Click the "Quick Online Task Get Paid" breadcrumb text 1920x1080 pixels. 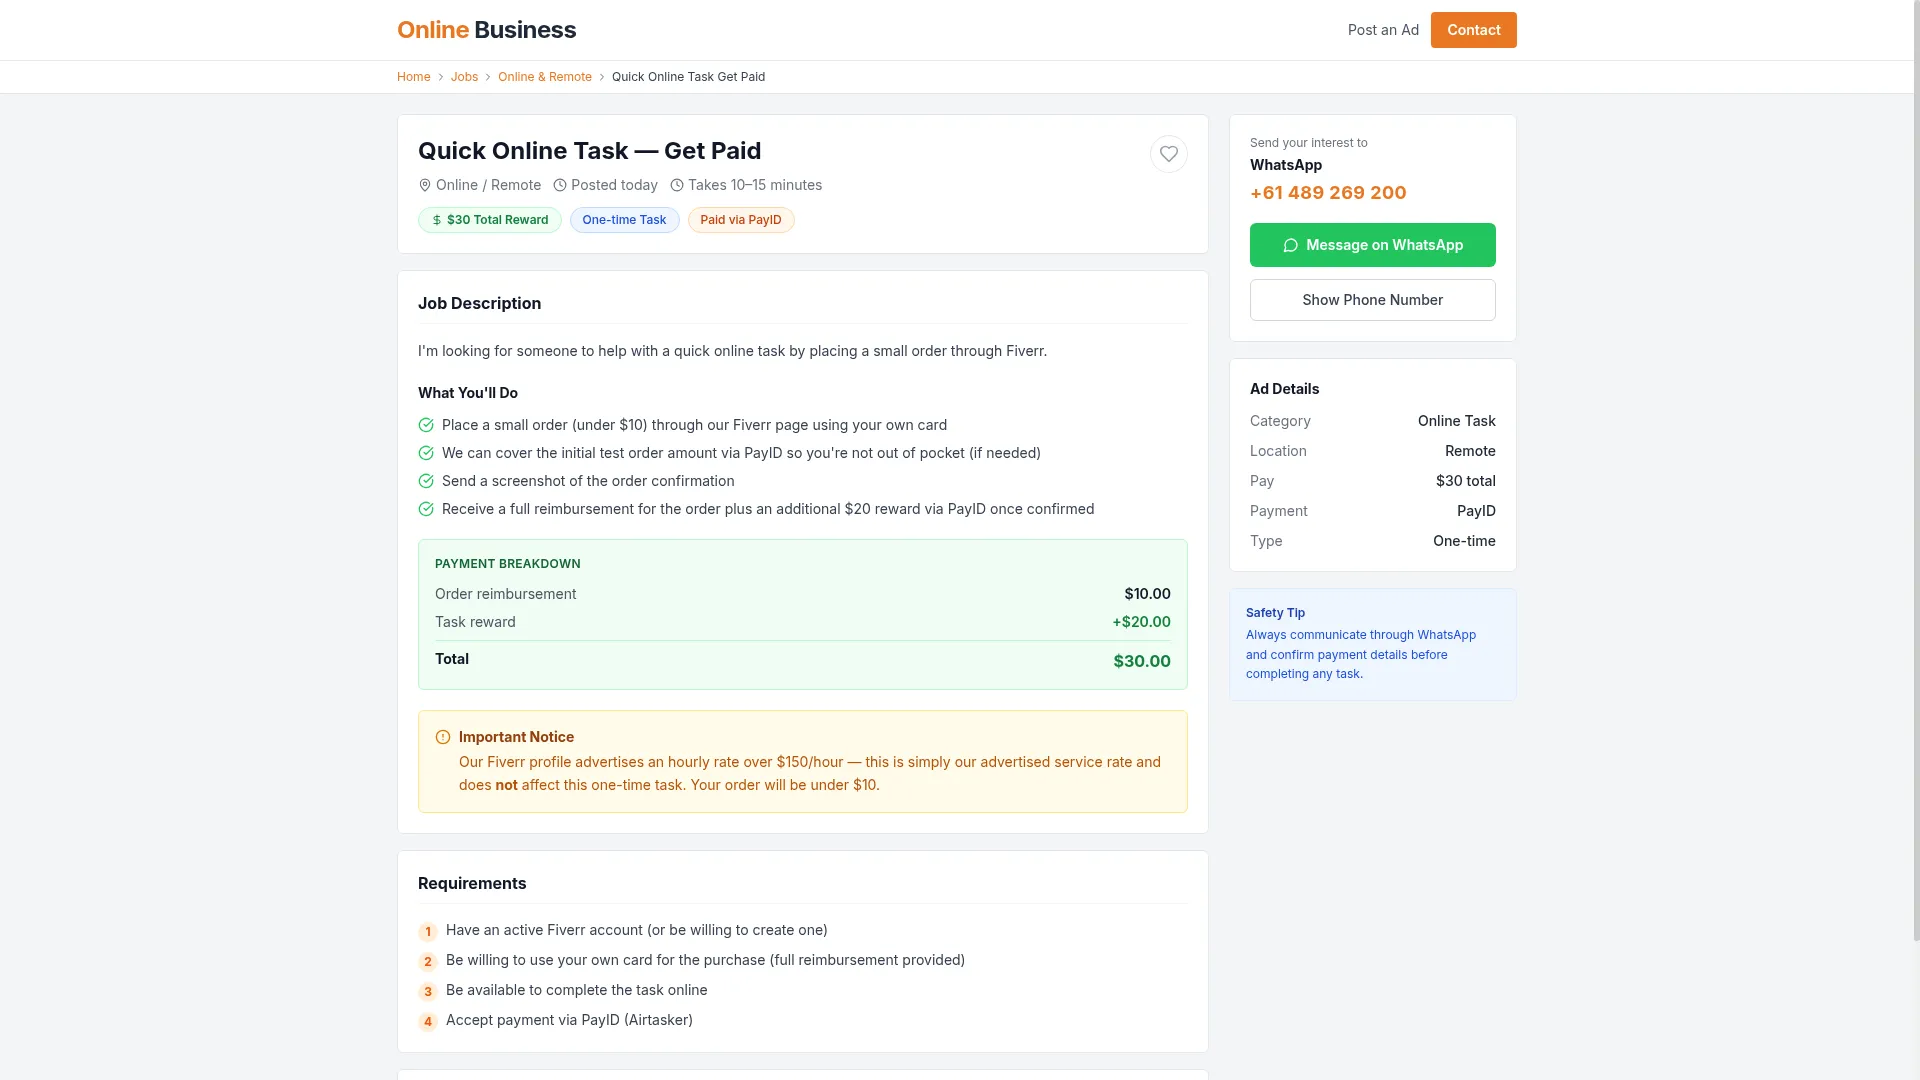[688, 77]
